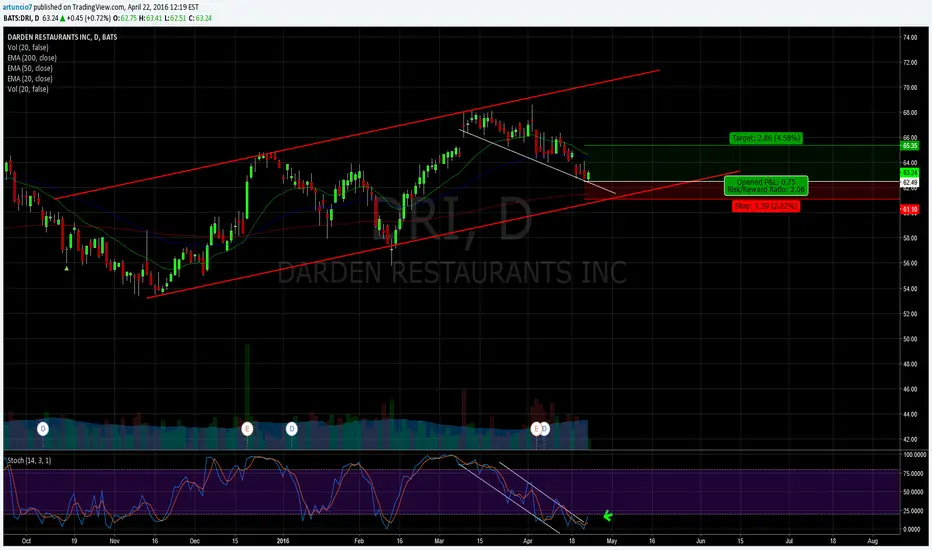Click the 50.00 price axis label
The image size is (932, 550).
point(910,339)
